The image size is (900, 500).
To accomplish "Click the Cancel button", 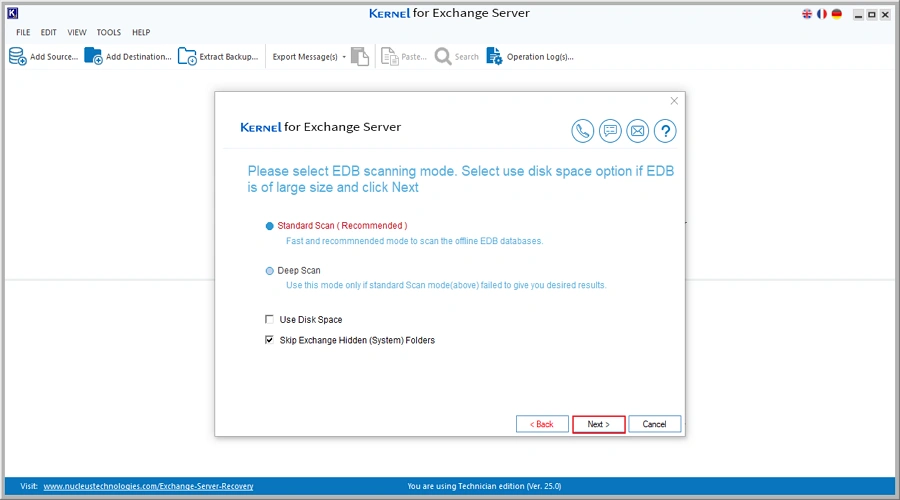I will click(x=654, y=424).
